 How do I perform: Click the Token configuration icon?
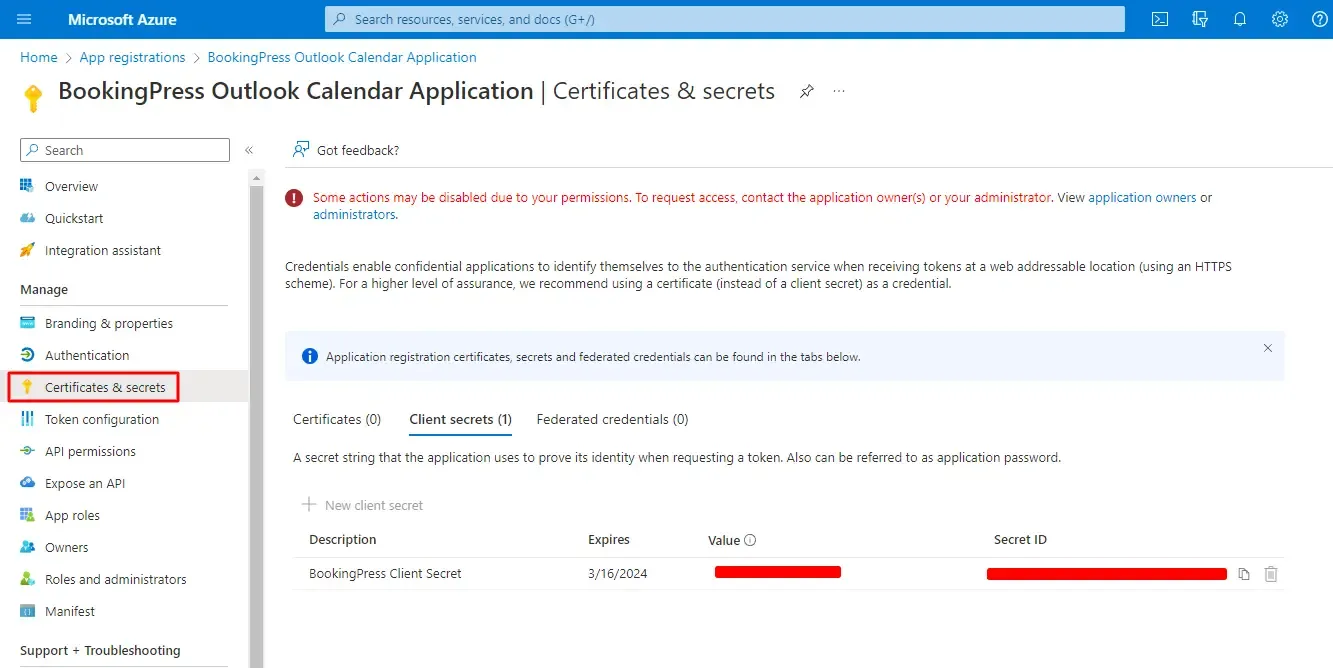click(27, 419)
